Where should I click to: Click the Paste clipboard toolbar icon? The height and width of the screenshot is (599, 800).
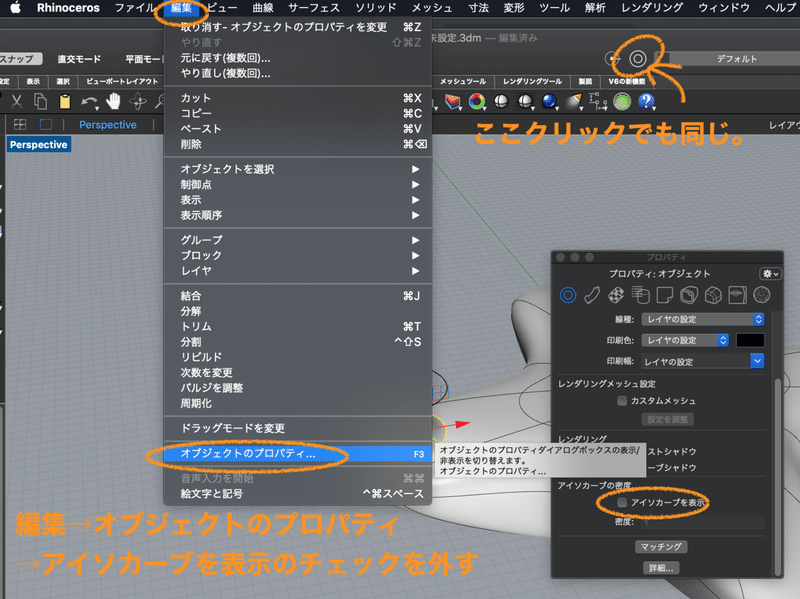tap(65, 102)
